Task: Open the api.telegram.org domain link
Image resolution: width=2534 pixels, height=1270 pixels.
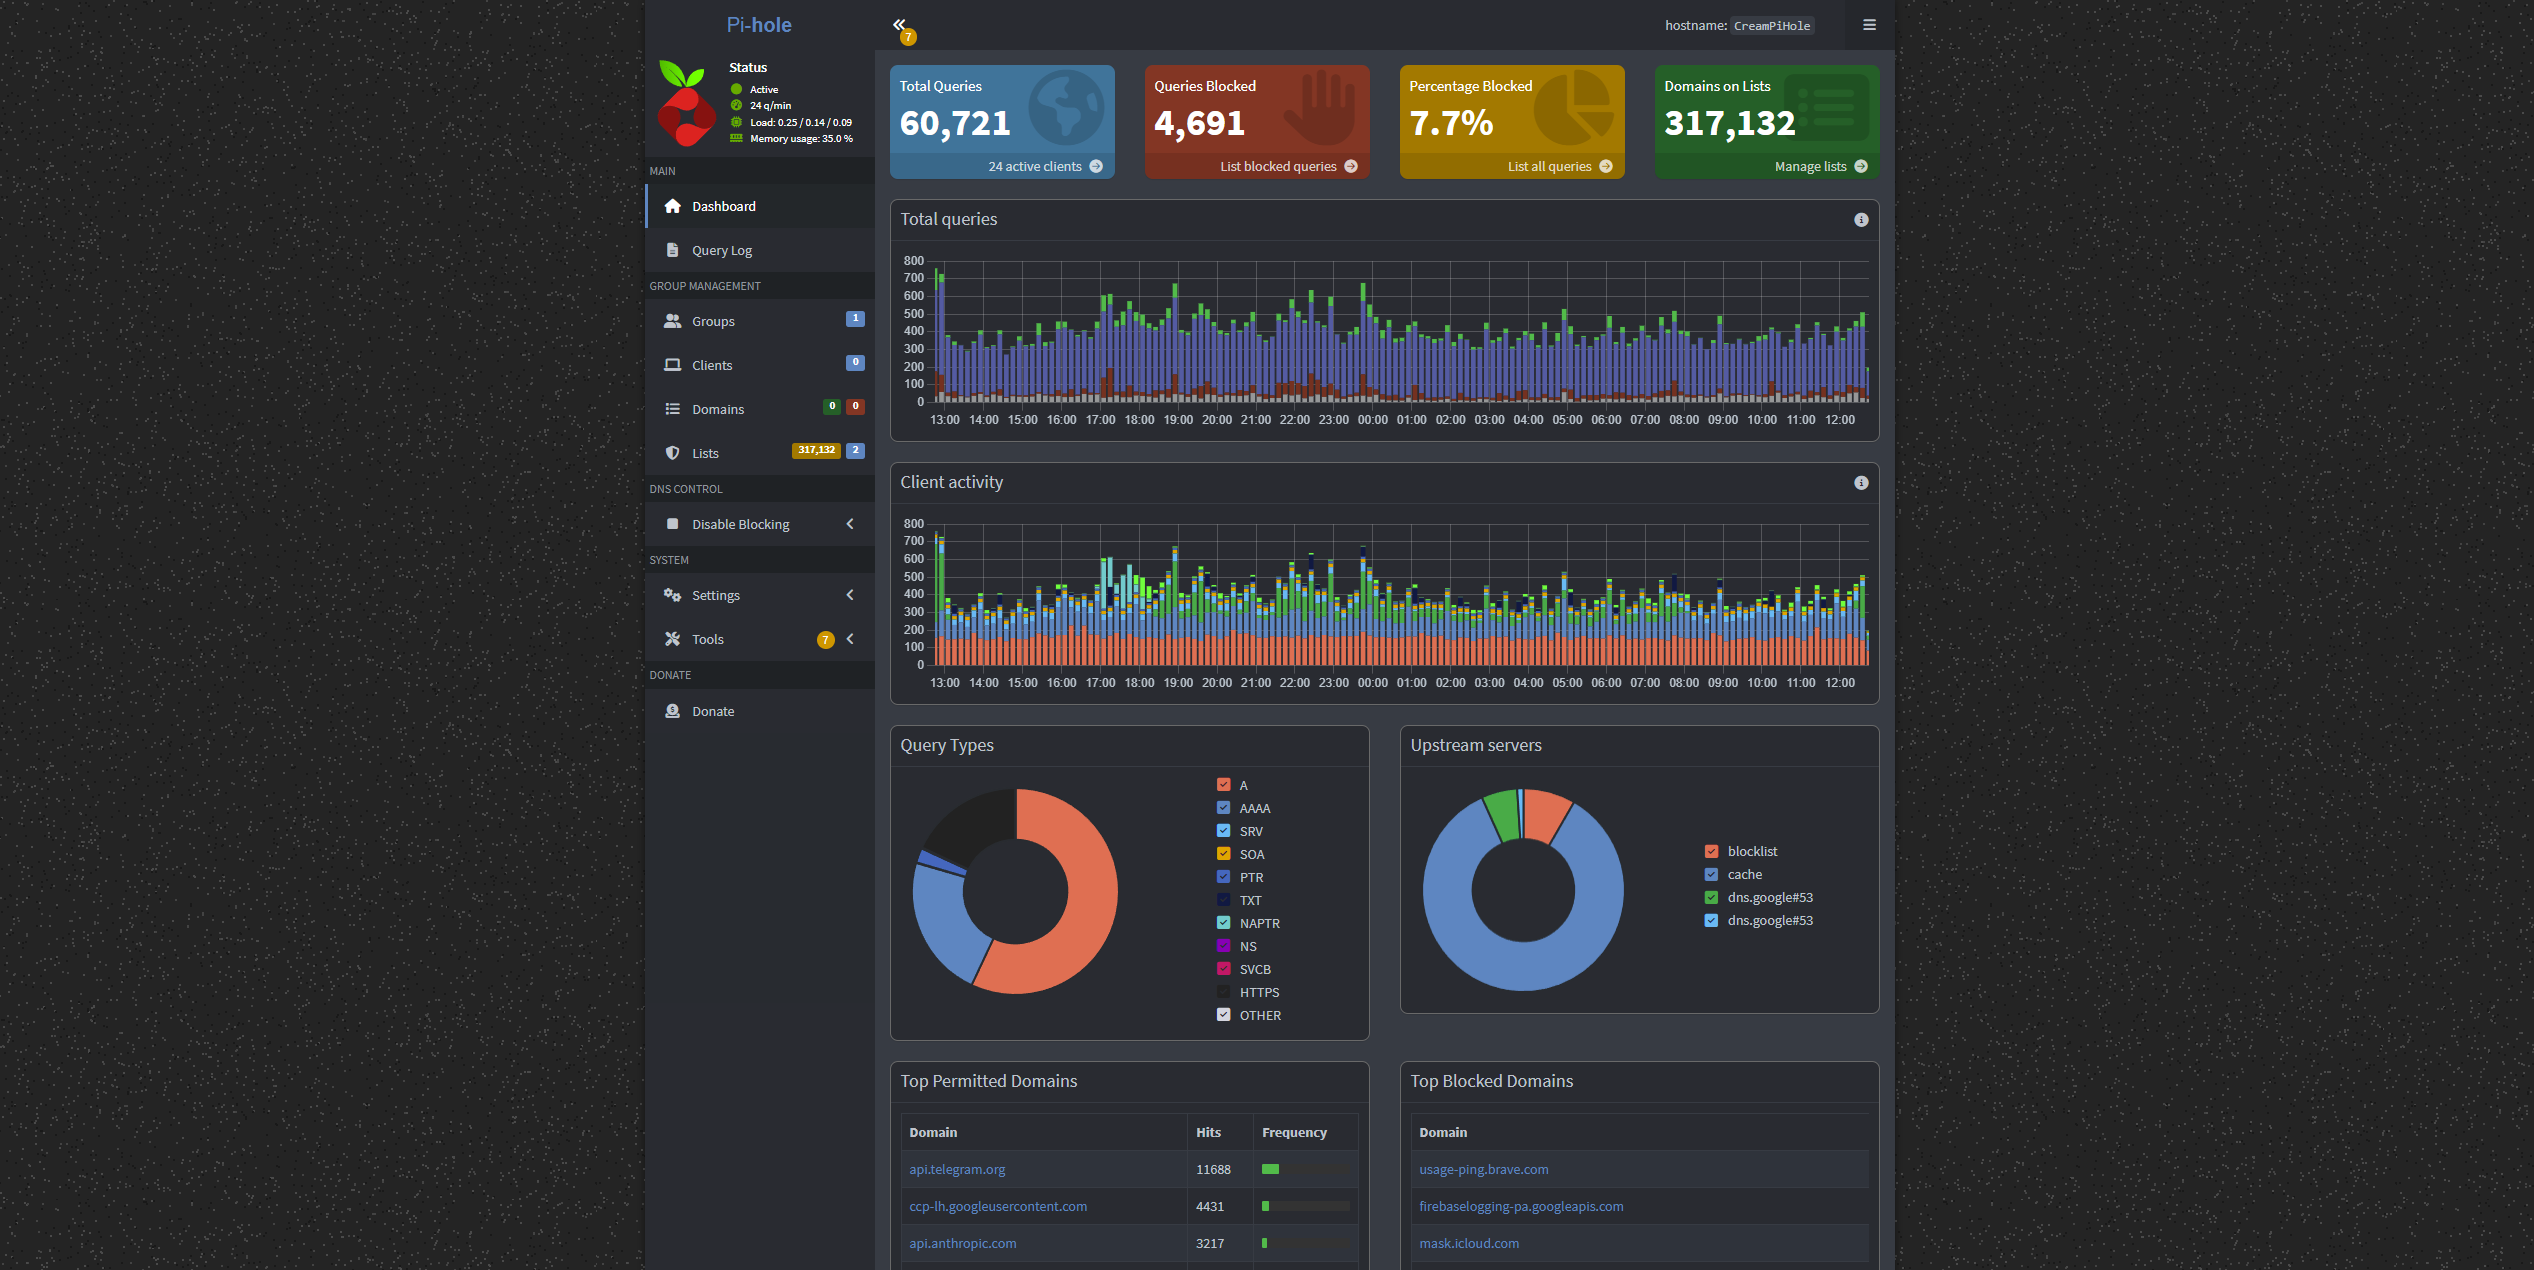Action: pos(957,1169)
